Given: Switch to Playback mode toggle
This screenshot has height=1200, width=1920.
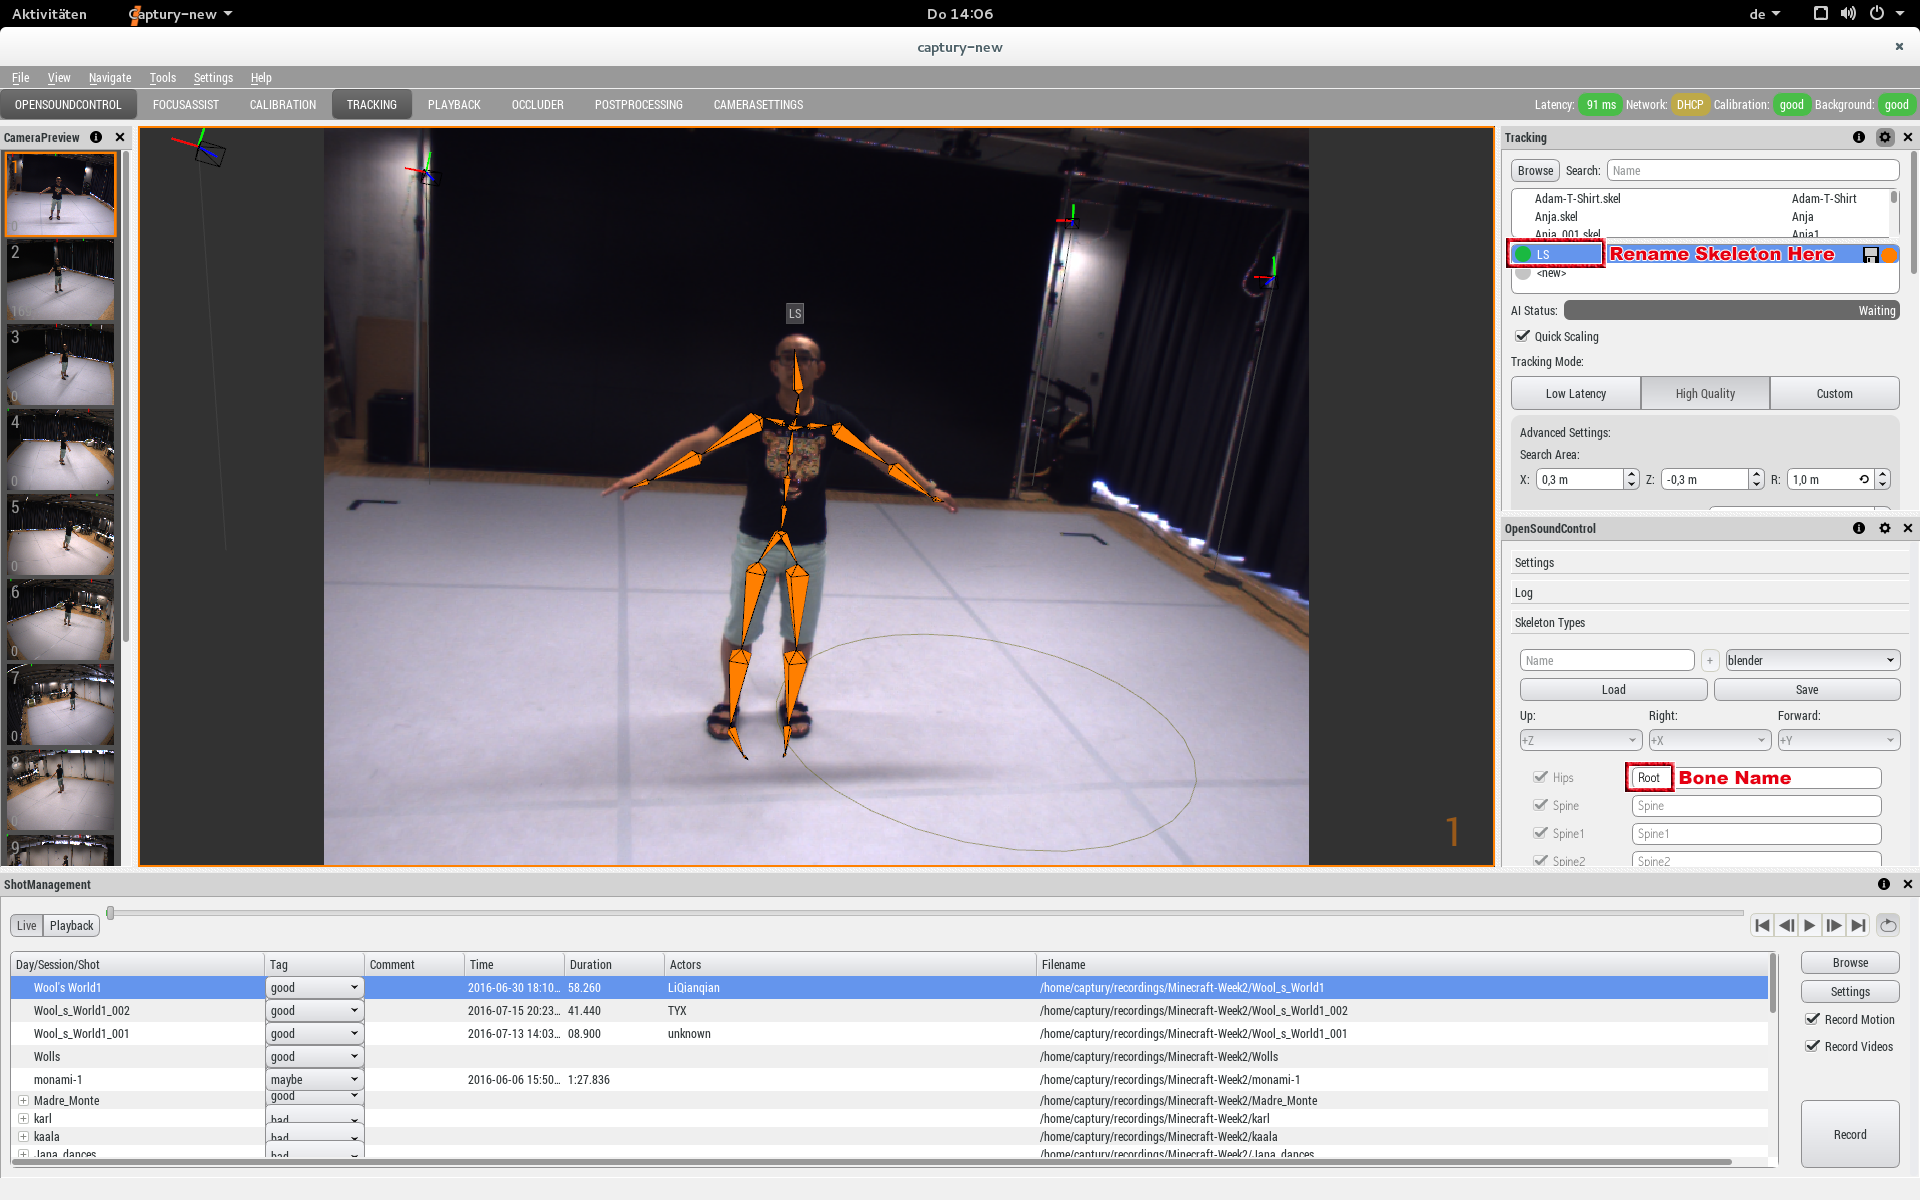Looking at the screenshot, I should [71, 925].
